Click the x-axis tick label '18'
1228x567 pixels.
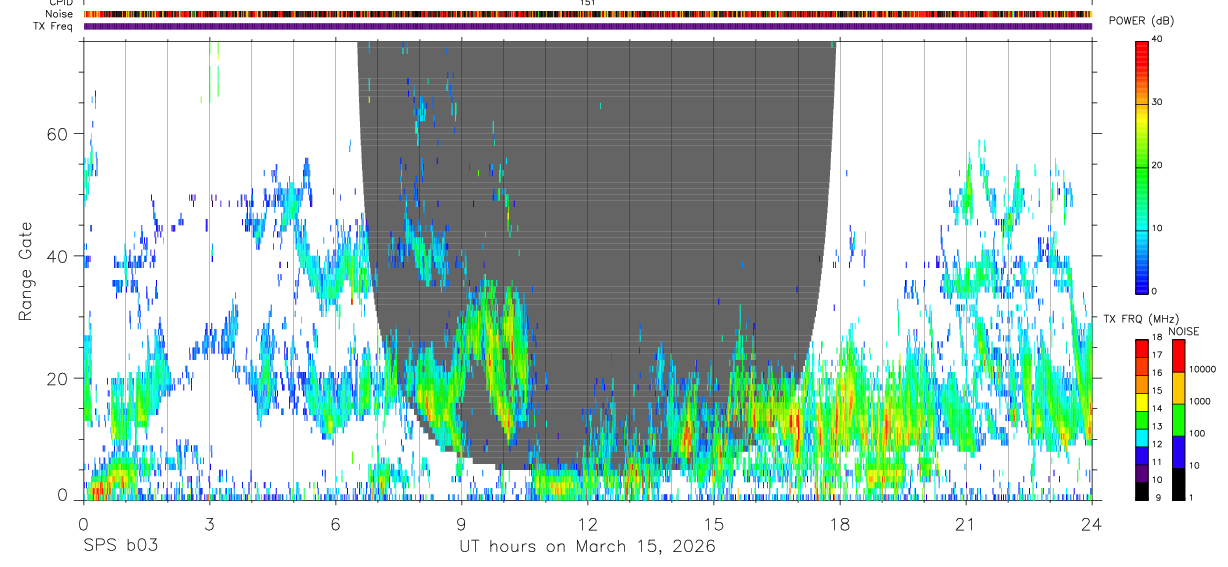click(x=840, y=524)
